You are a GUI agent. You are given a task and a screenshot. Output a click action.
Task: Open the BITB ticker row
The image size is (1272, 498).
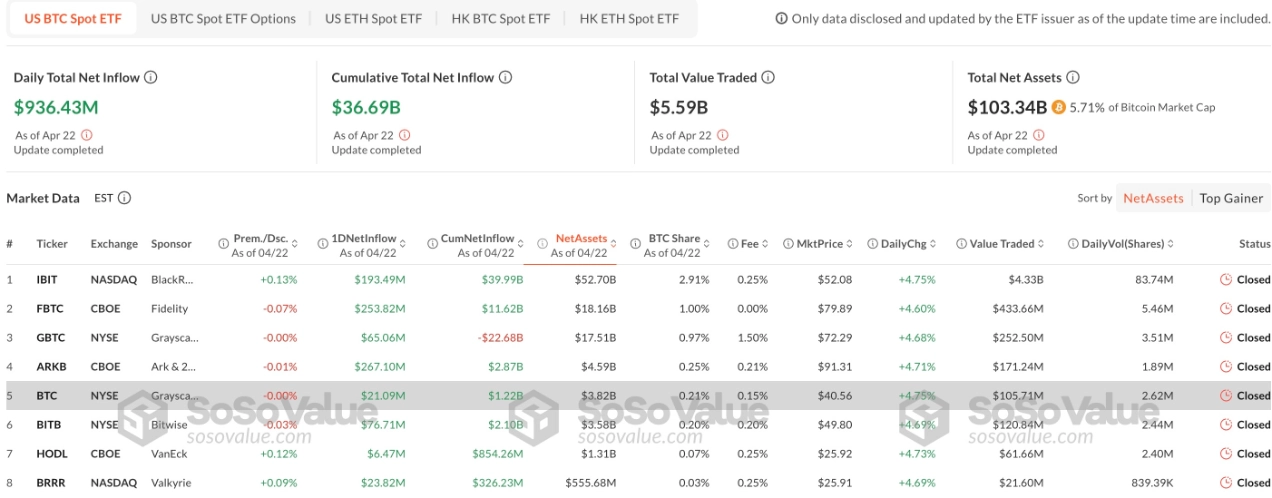pos(636,425)
